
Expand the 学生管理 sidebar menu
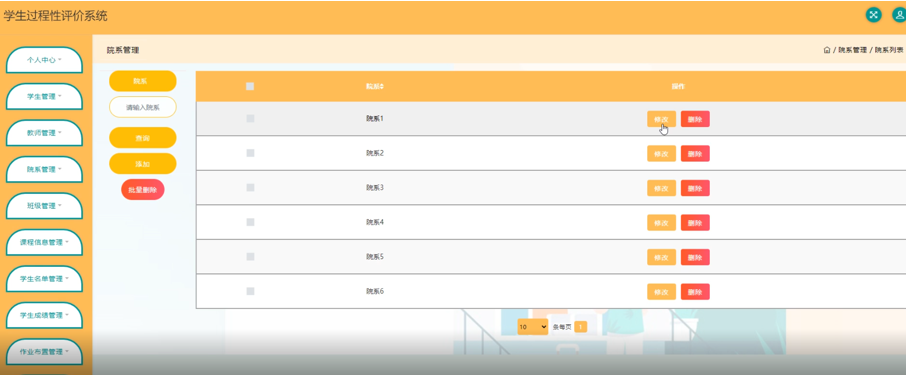coord(44,96)
